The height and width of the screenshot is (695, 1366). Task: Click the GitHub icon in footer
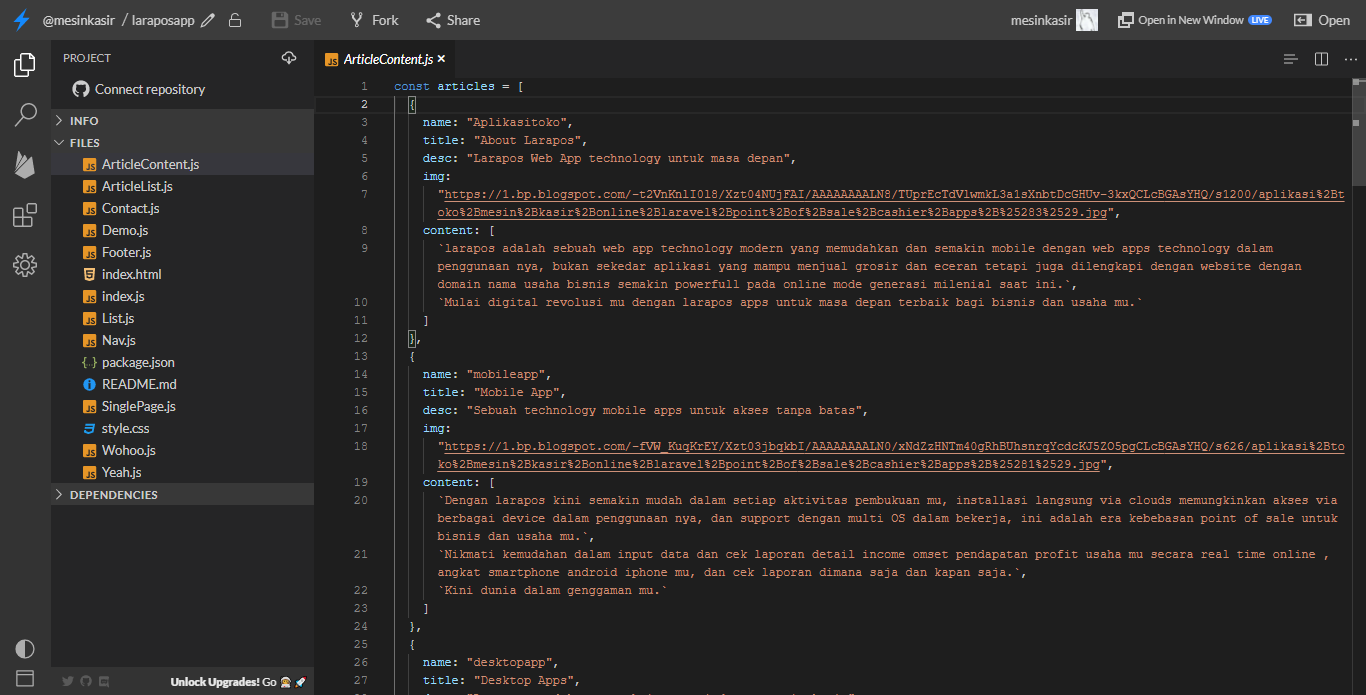pyautogui.click(x=86, y=681)
